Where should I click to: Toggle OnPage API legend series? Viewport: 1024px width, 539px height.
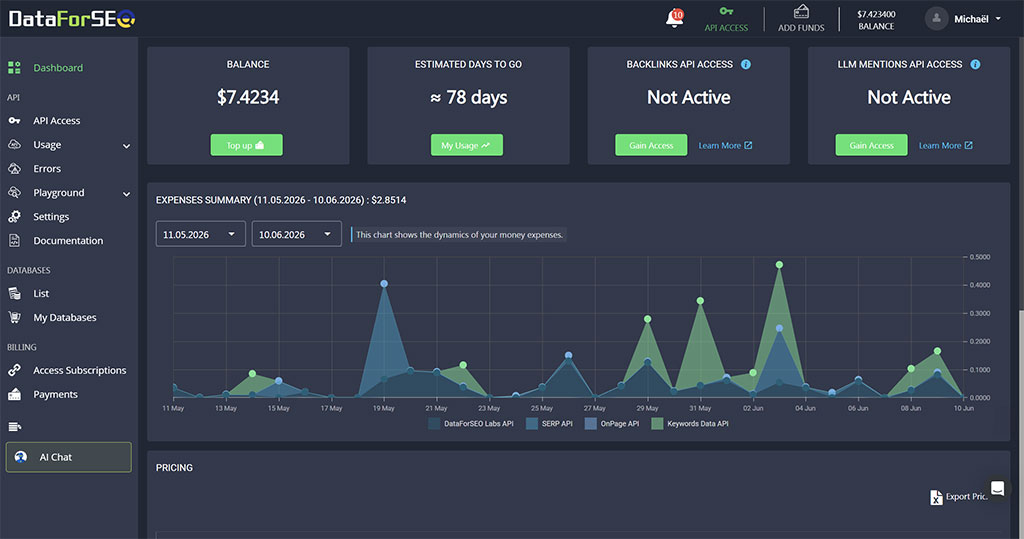pyautogui.click(x=612, y=423)
